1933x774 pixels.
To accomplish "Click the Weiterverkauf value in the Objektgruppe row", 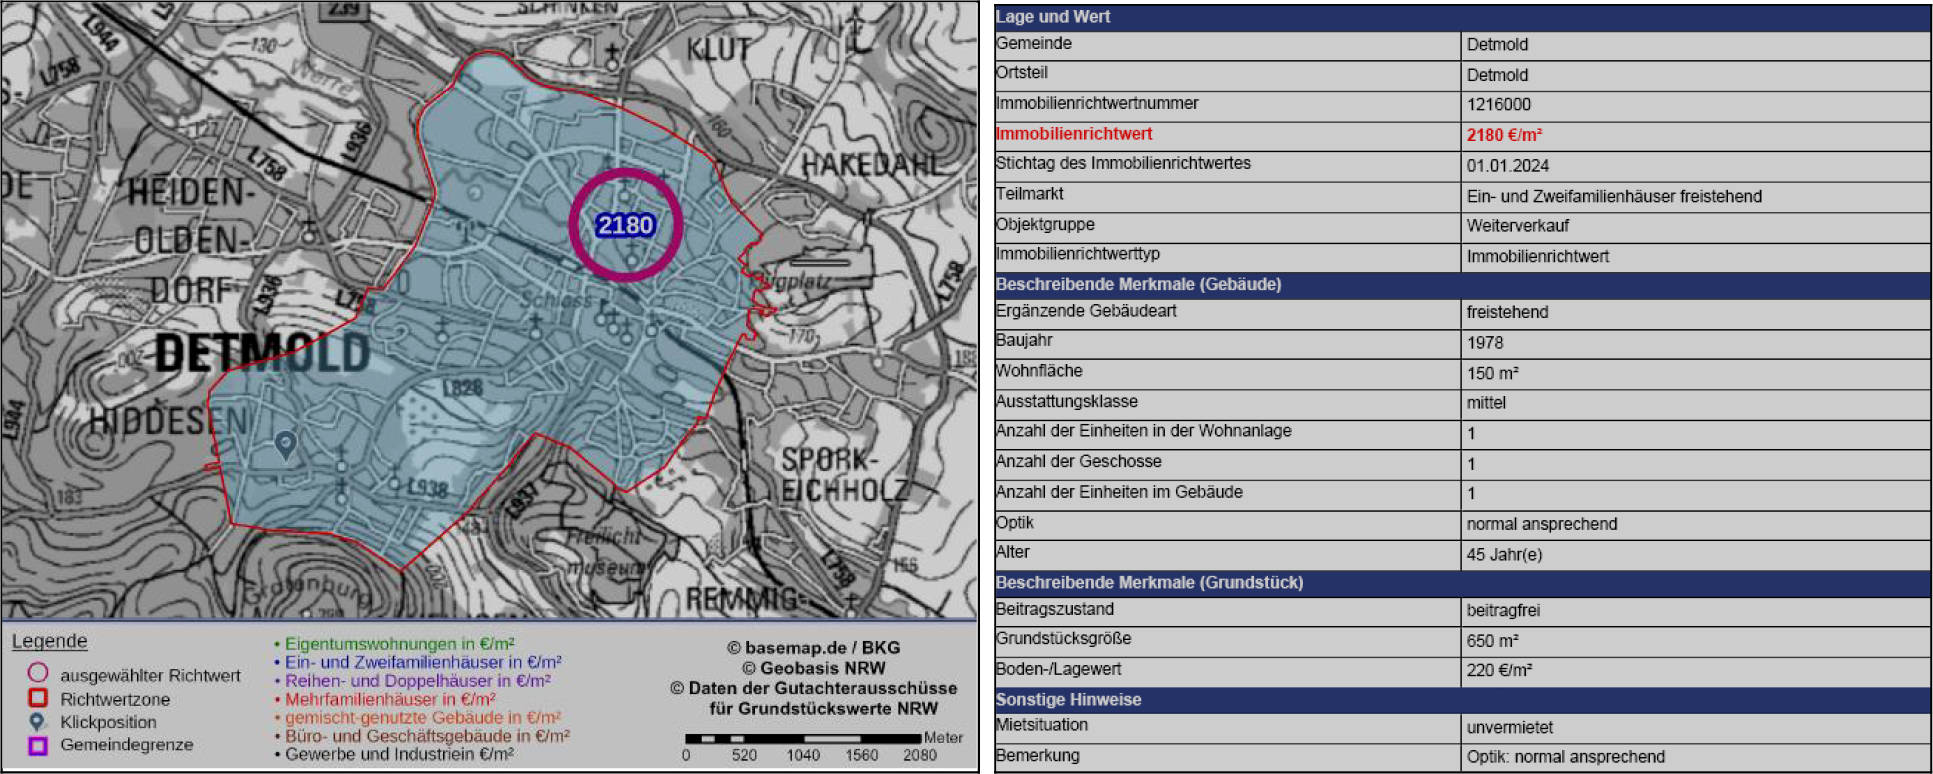I will click(1517, 226).
